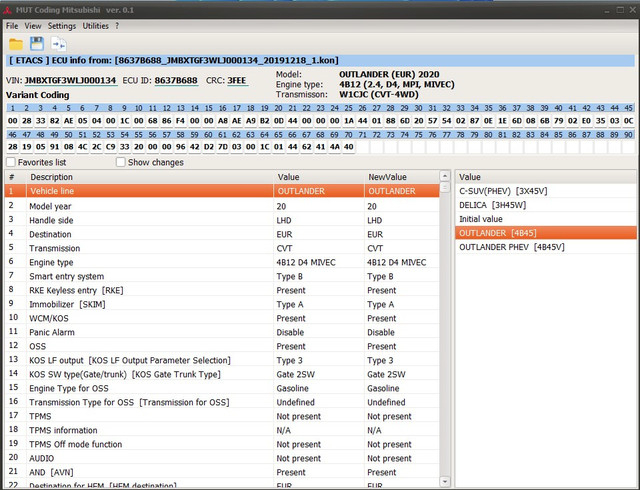Image resolution: width=640 pixels, height=490 pixels.
Task: Toggle the Show changes checkbox
Action: (121, 162)
